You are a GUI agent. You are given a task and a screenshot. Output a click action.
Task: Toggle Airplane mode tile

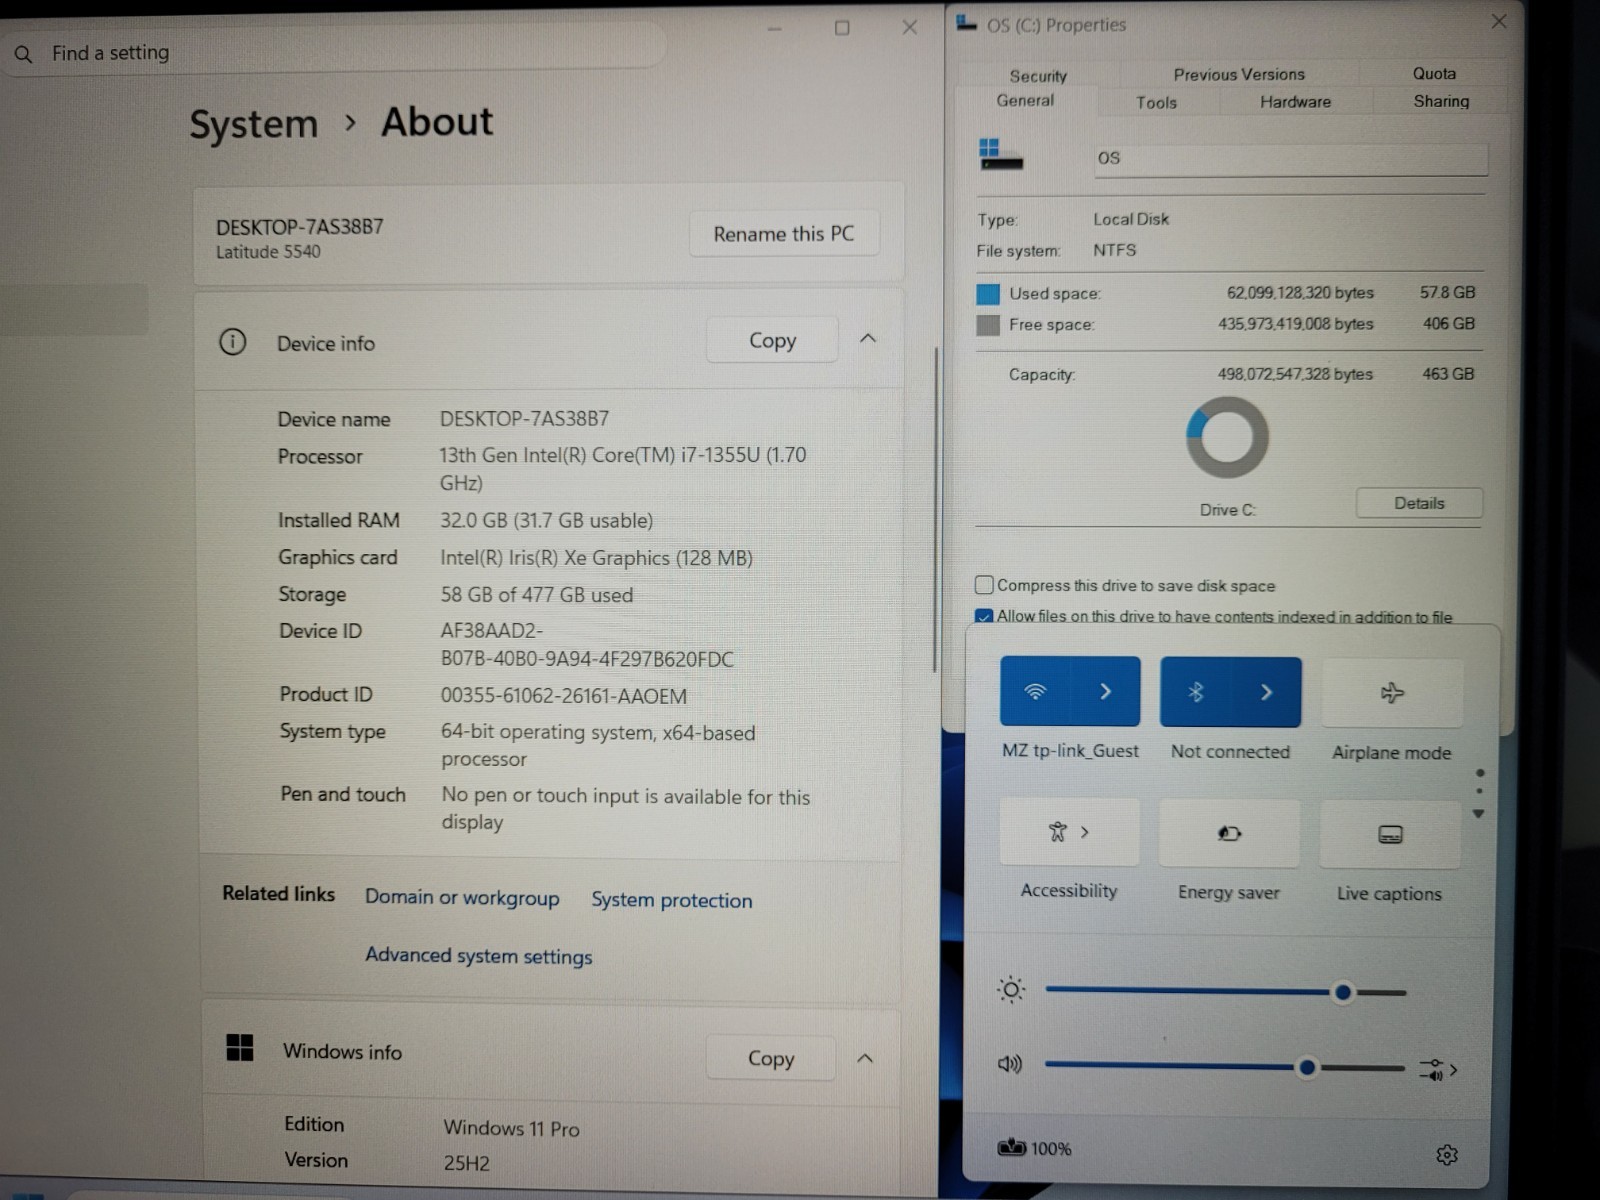point(1392,693)
